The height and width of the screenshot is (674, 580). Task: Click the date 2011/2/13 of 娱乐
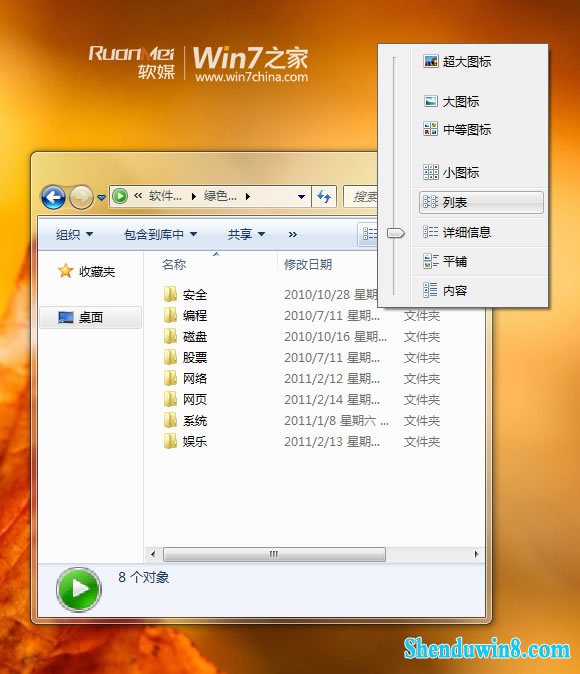[332, 442]
